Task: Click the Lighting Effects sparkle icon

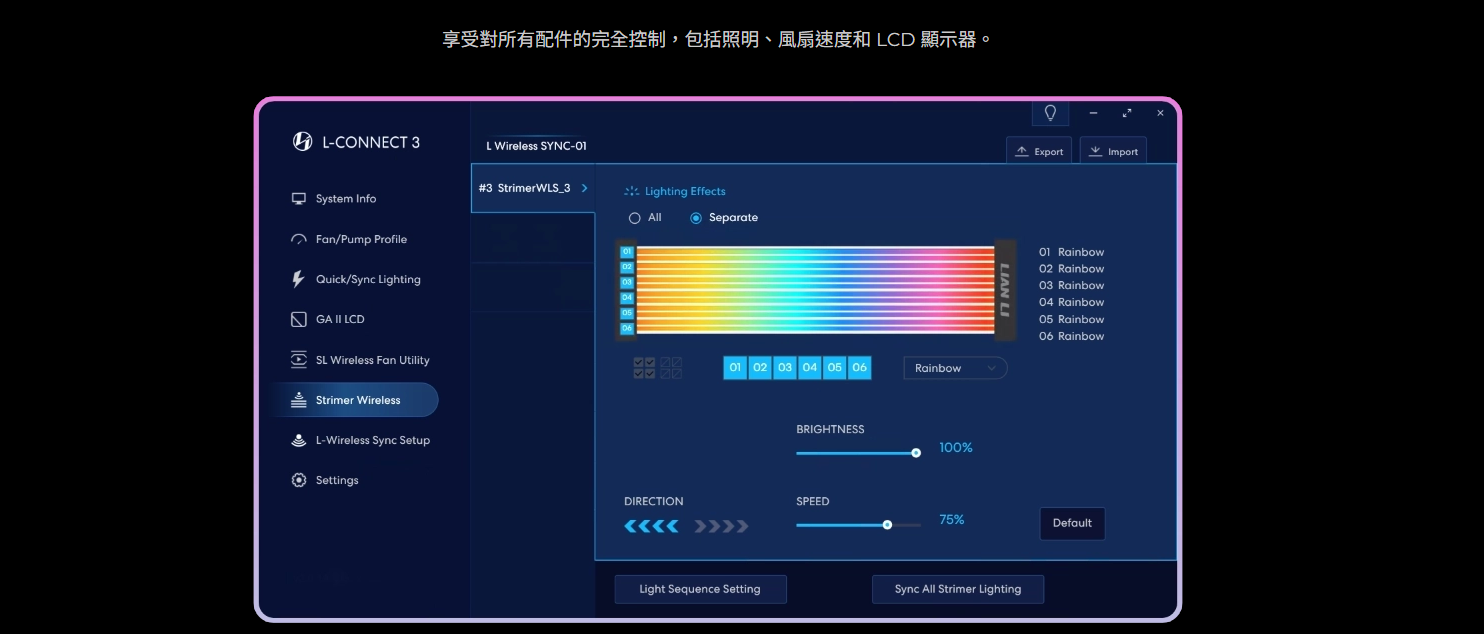Action: pos(631,191)
